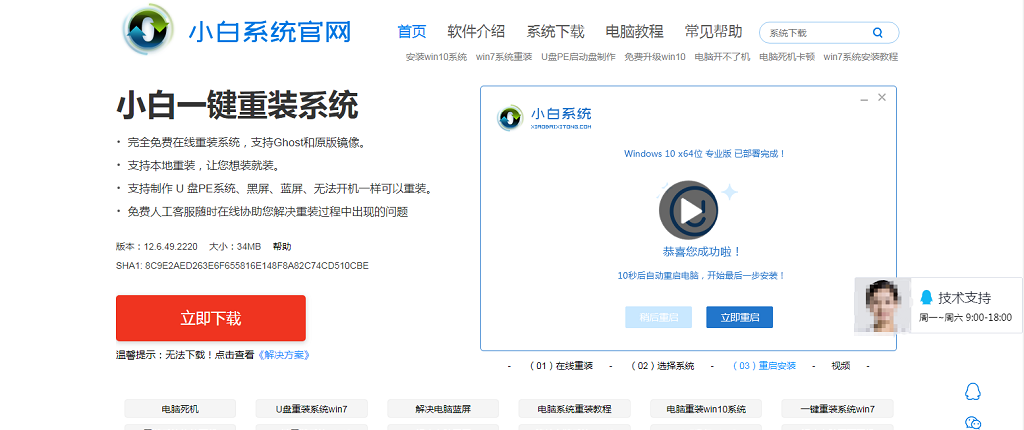Click the technical support avatar photo
This screenshot has width=1024, height=430.
click(882, 305)
